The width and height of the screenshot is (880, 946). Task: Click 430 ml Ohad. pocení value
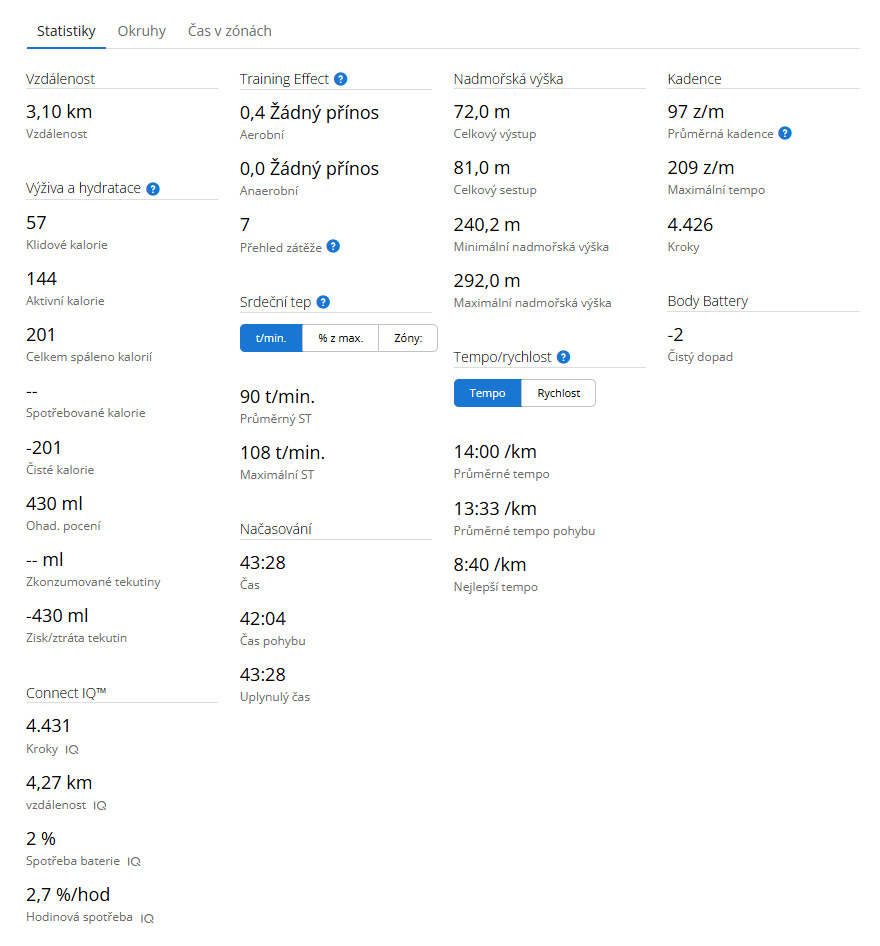coord(54,504)
